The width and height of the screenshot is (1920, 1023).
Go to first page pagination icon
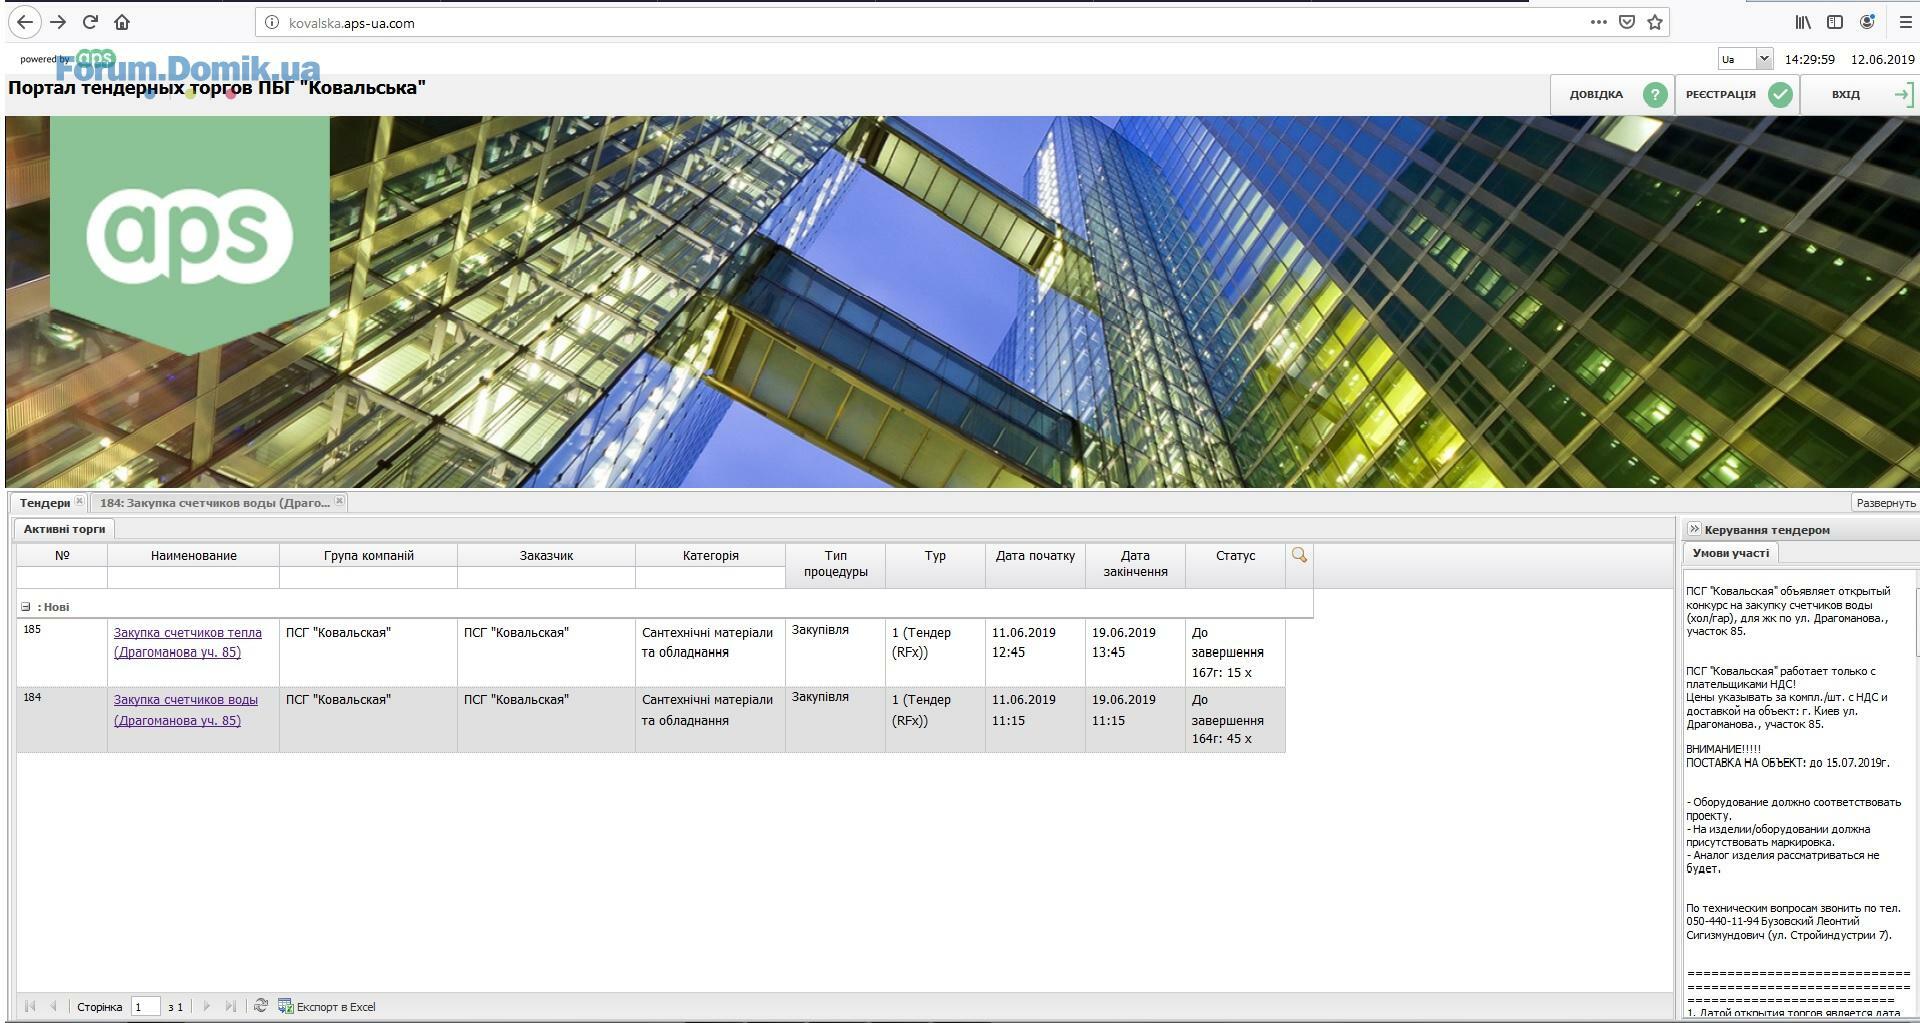click(x=30, y=1007)
